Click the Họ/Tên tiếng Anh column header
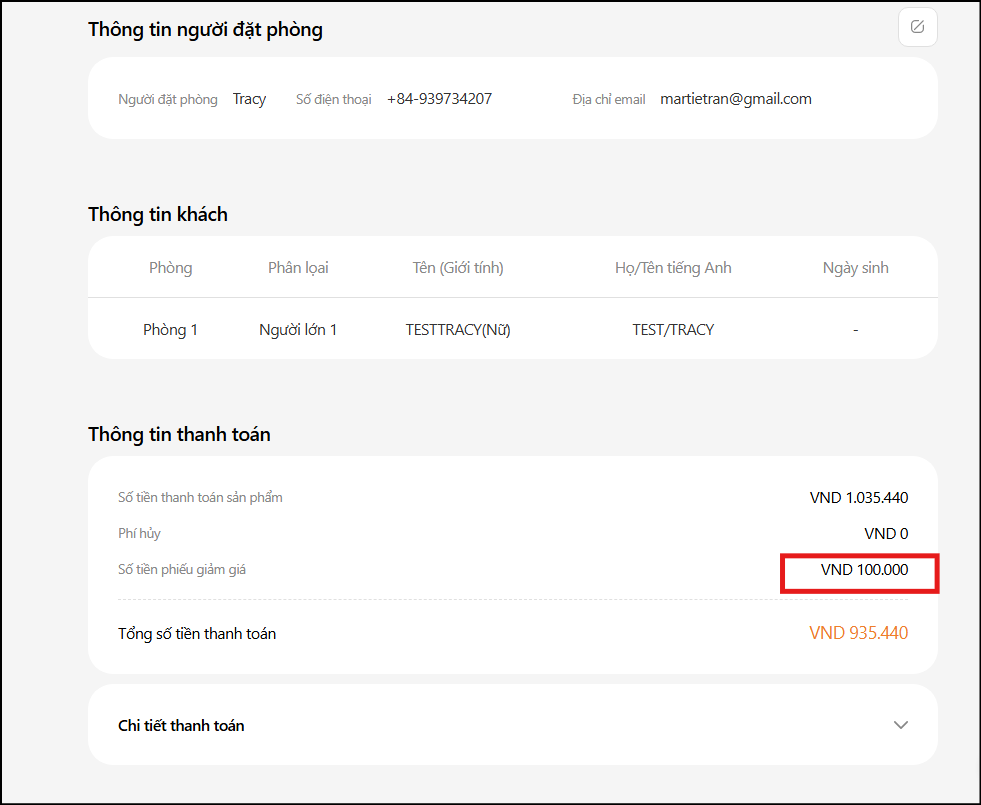The image size is (981, 805). [x=673, y=268]
